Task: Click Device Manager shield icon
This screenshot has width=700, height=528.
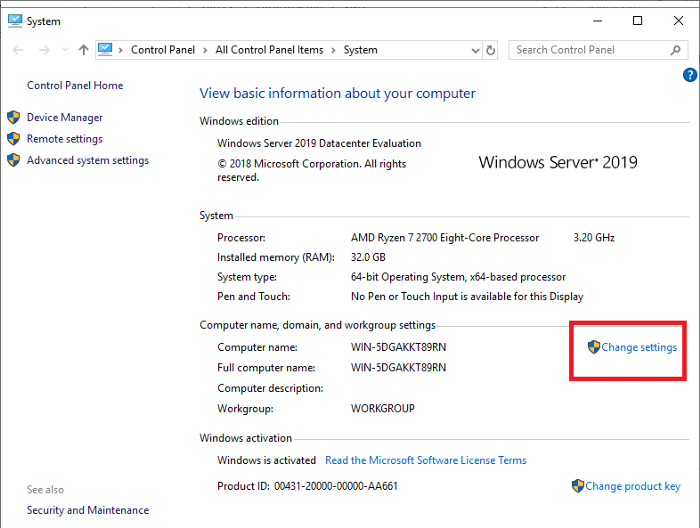Action: click(x=14, y=117)
